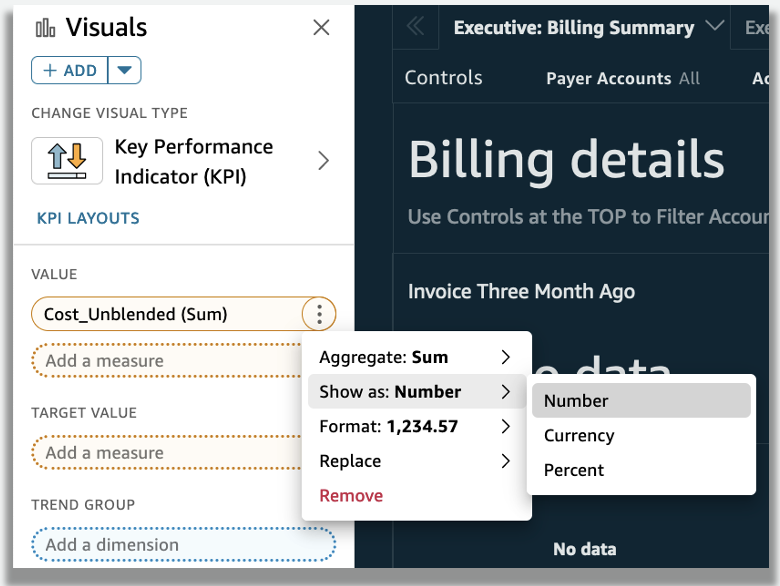Screen dimensions: 780x586
Task: Click the three-dot menu on Cost_Unblended
Action: tap(319, 315)
